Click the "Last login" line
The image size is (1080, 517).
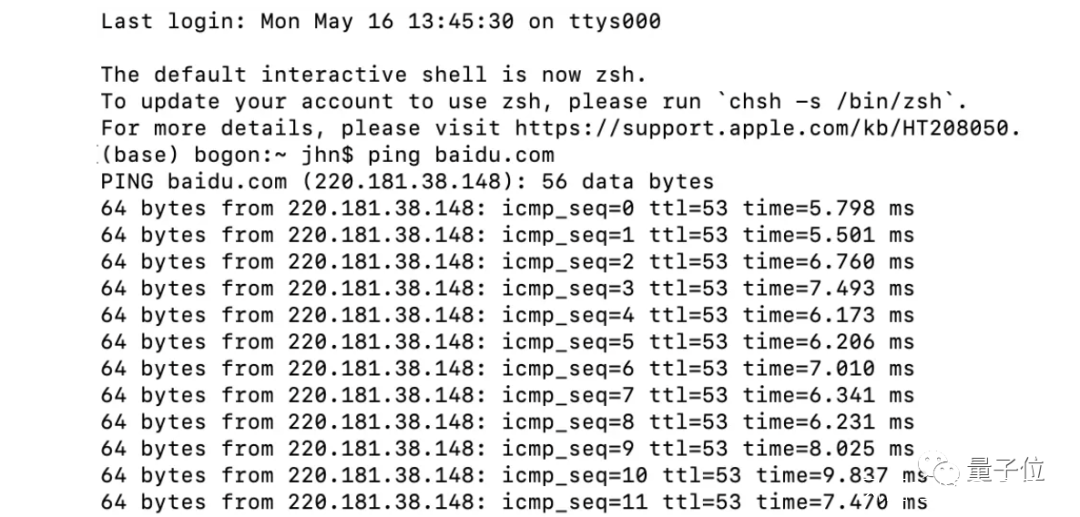click(x=380, y=21)
